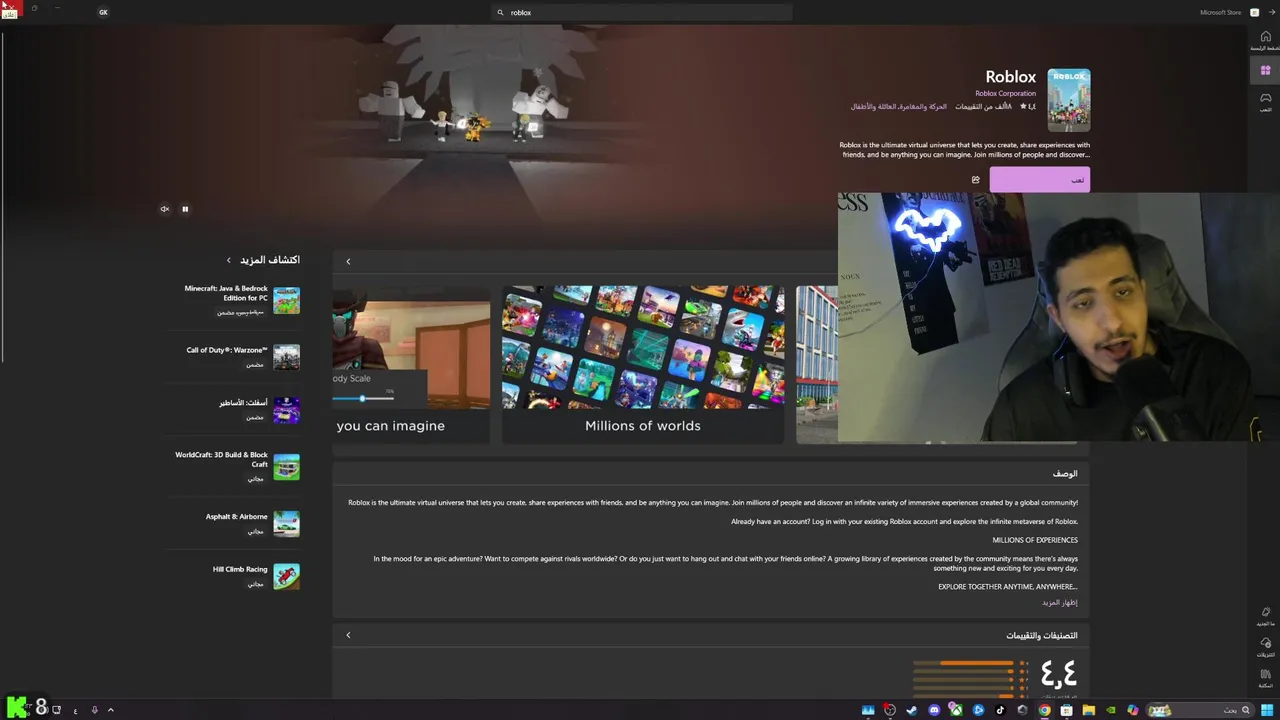Click the Description section heading
1280x720 pixels.
click(x=1065, y=473)
